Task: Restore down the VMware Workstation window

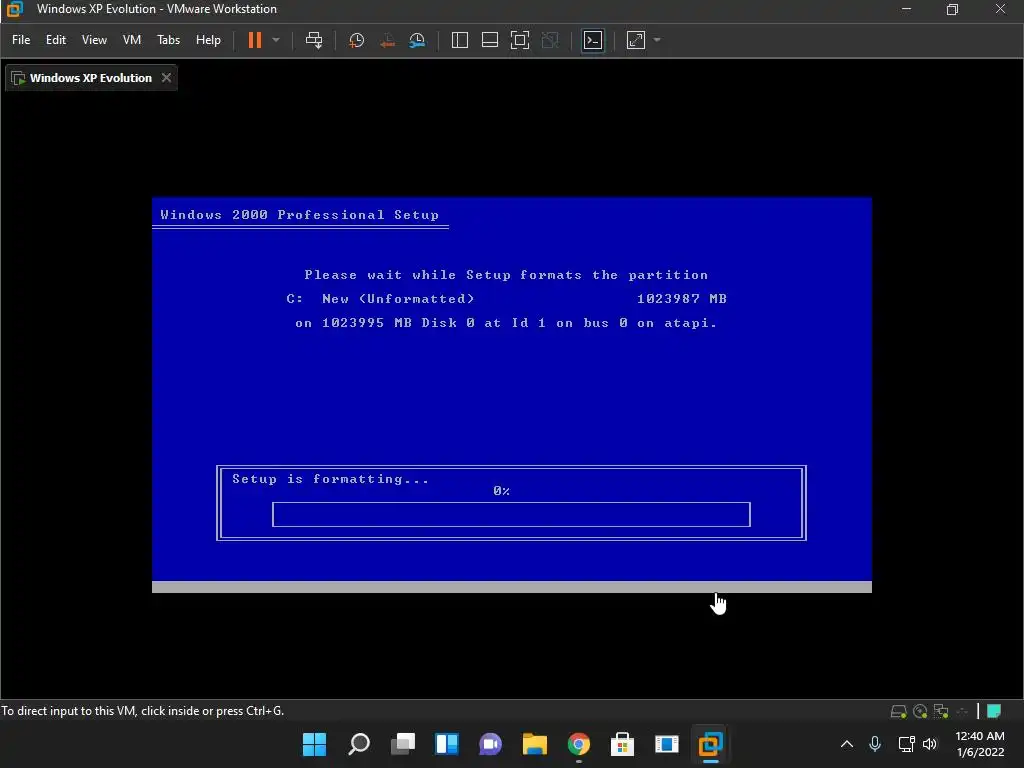Action: [952, 9]
